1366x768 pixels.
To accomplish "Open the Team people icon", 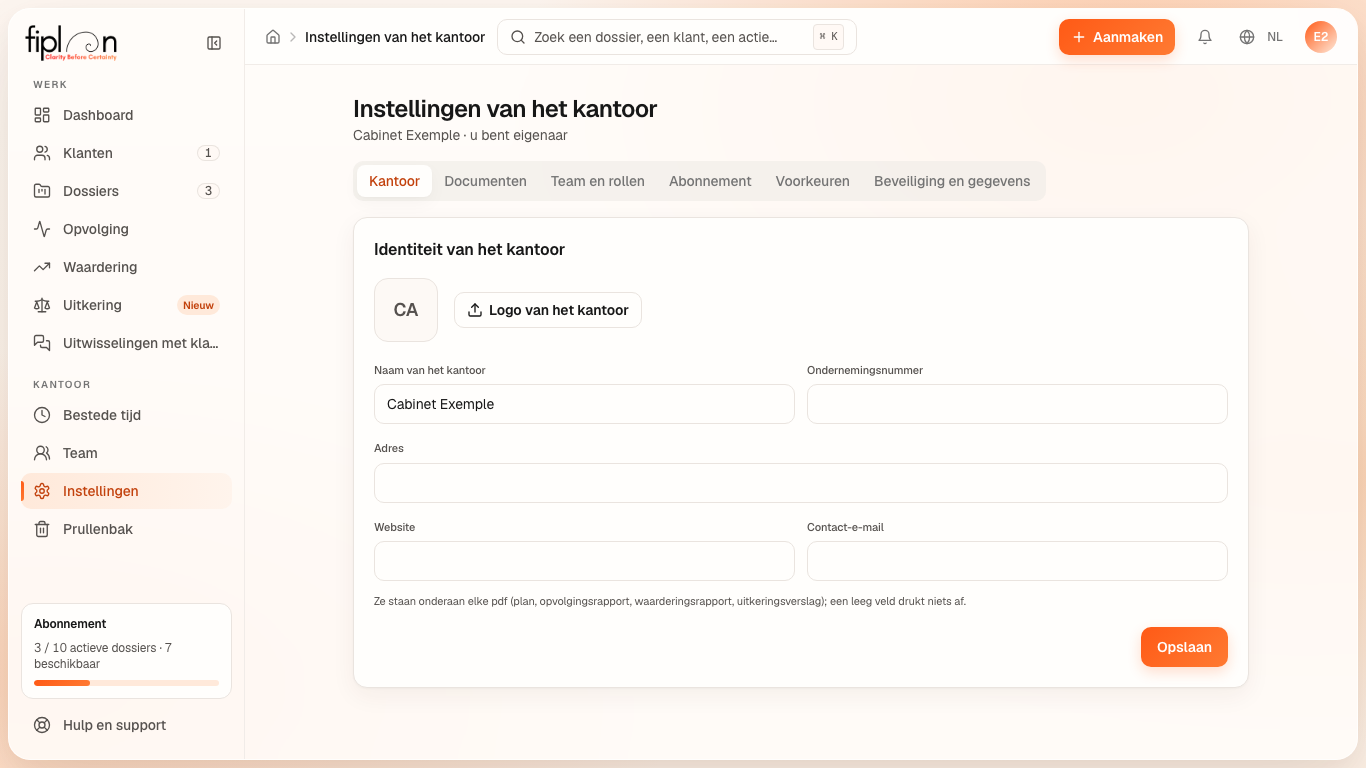I will click(x=42, y=453).
